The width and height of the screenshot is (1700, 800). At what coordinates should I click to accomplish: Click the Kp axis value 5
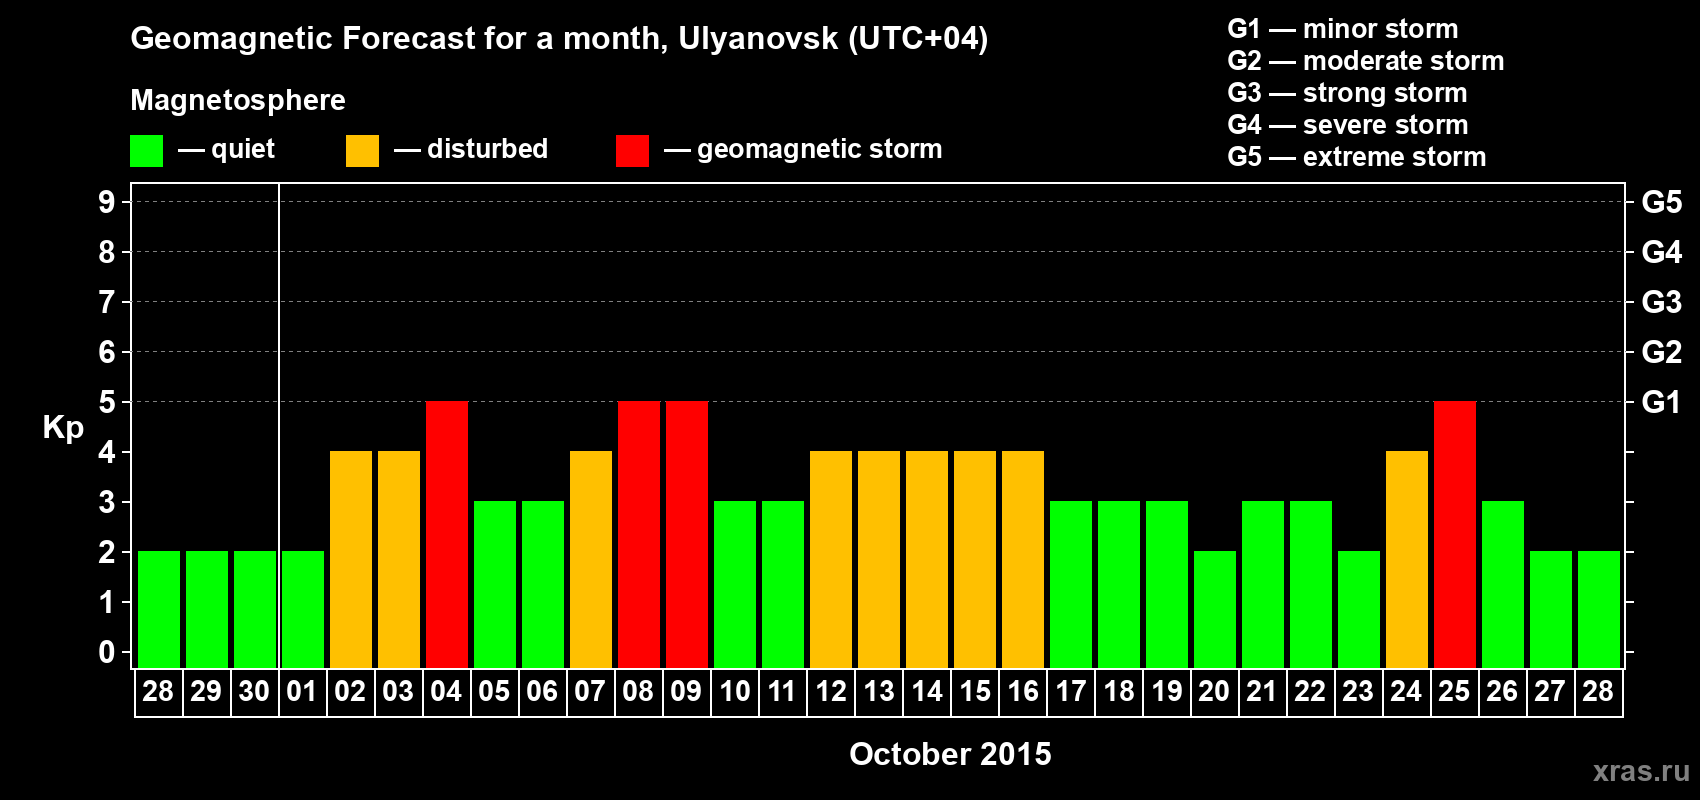tap(107, 402)
